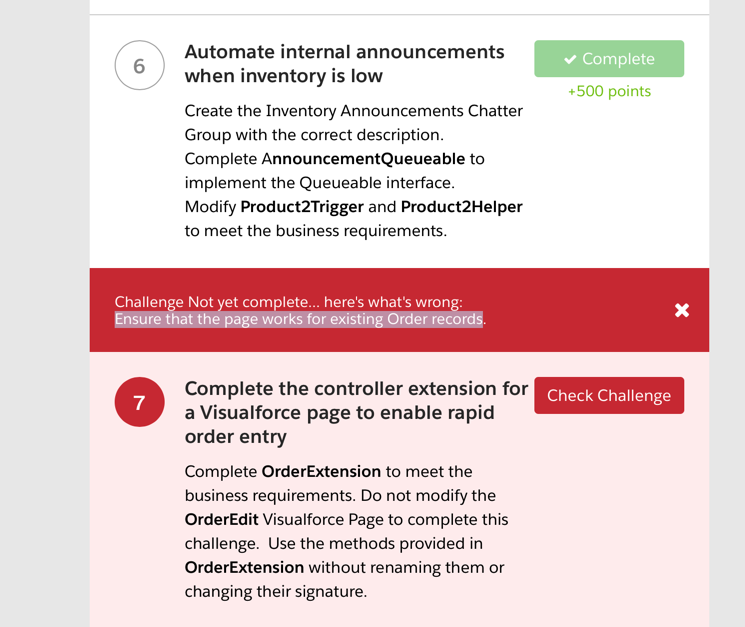
Task: Click 'changing their signature' text in step 7
Action: [275, 591]
